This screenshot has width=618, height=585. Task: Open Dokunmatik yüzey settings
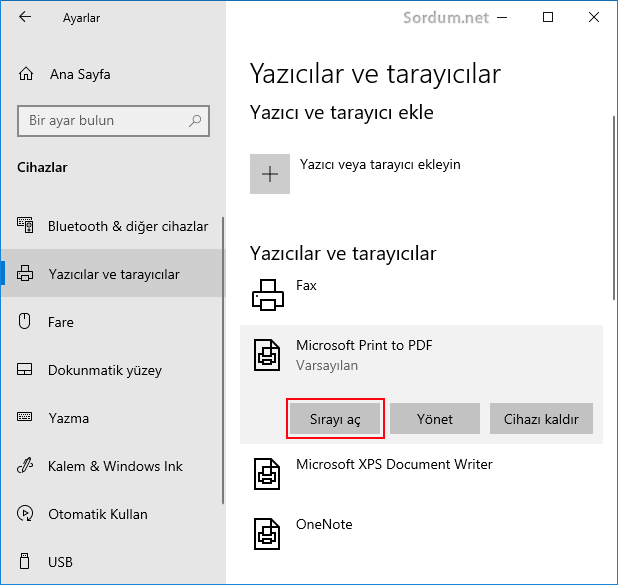(104, 370)
